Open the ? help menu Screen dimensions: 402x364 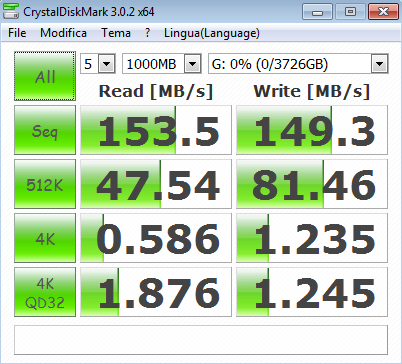pyautogui.click(x=148, y=33)
